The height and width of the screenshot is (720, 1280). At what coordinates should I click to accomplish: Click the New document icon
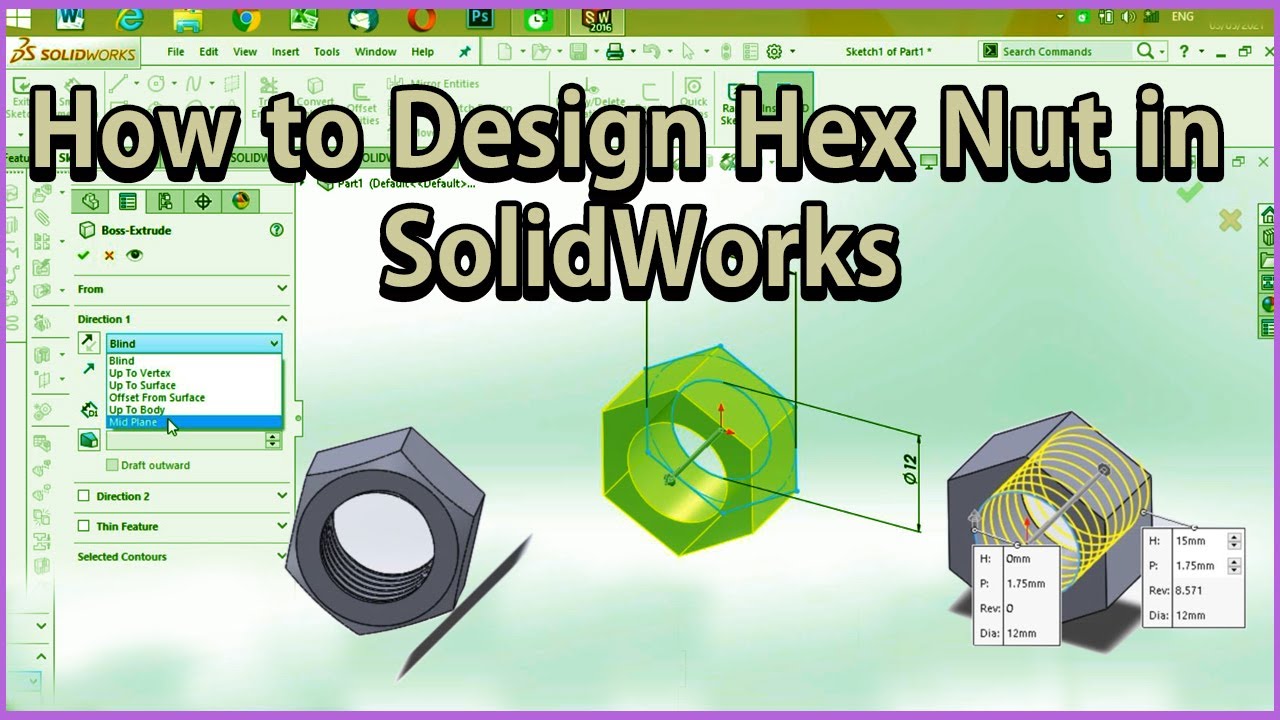pyautogui.click(x=505, y=52)
